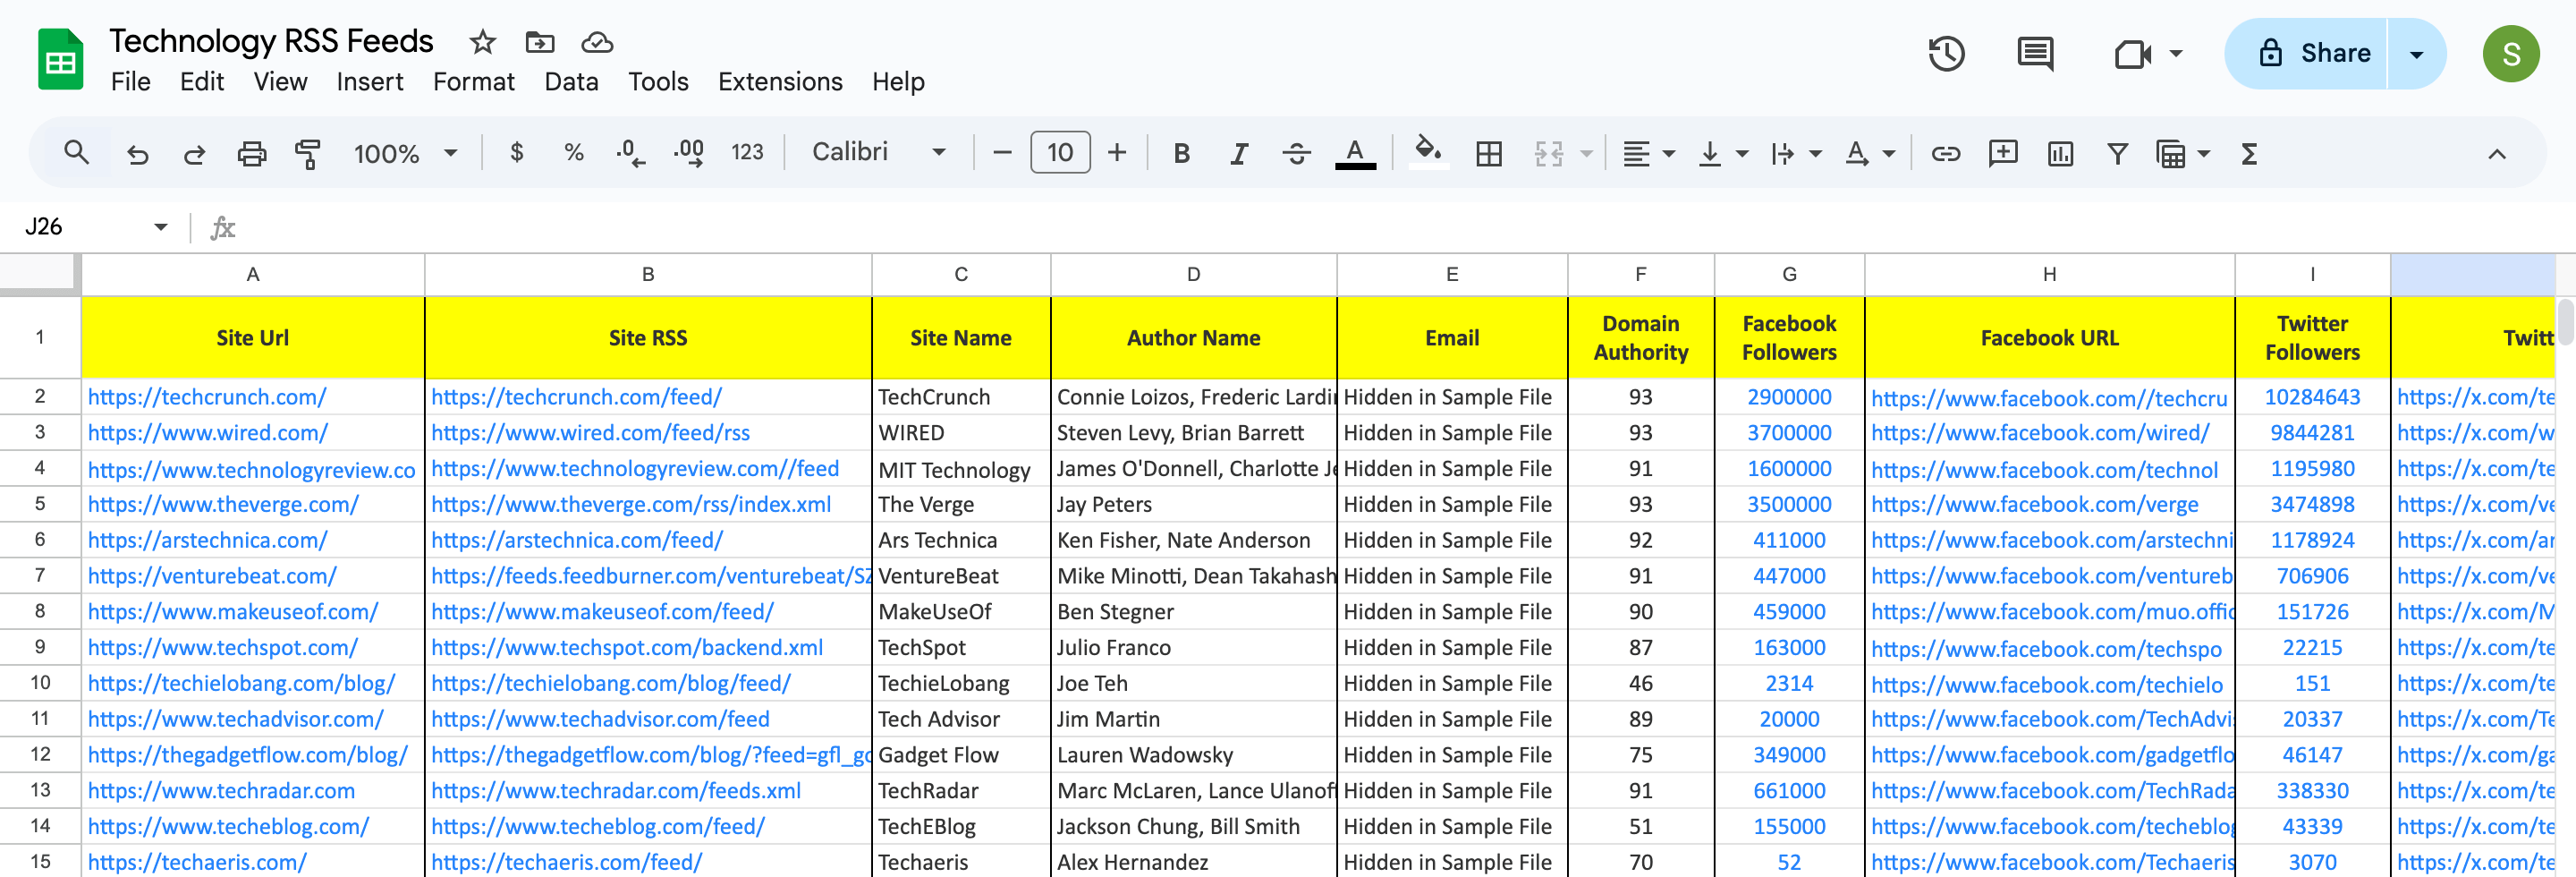This screenshot has width=2576, height=877.
Task: Open the Share options arrow
Action: (2416, 54)
